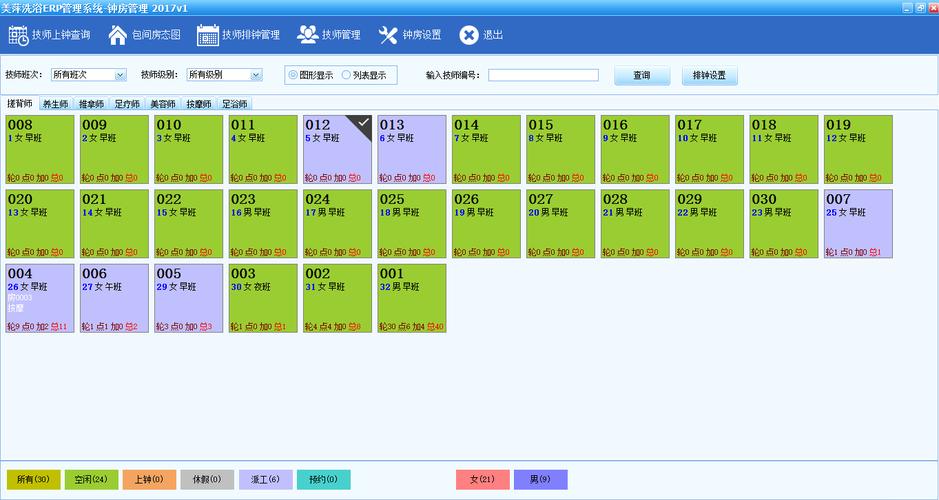This screenshot has width=939, height=500.
Task: Click the 查询 search button
Action: (x=641, y=75)
